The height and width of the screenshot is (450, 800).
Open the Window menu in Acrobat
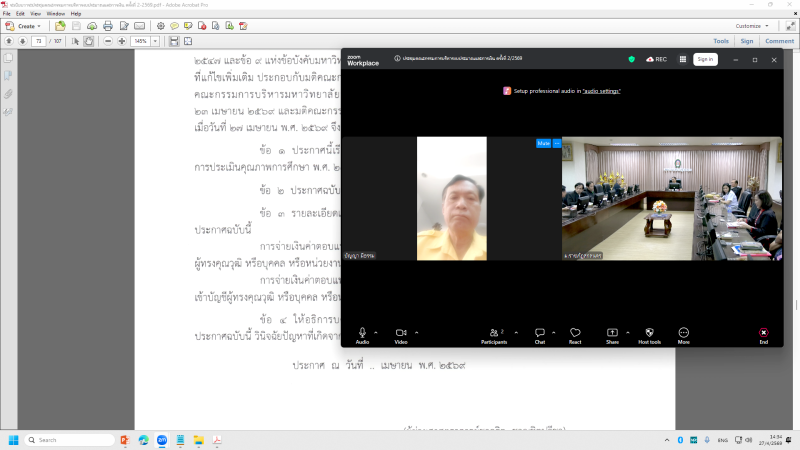point(55,14)
